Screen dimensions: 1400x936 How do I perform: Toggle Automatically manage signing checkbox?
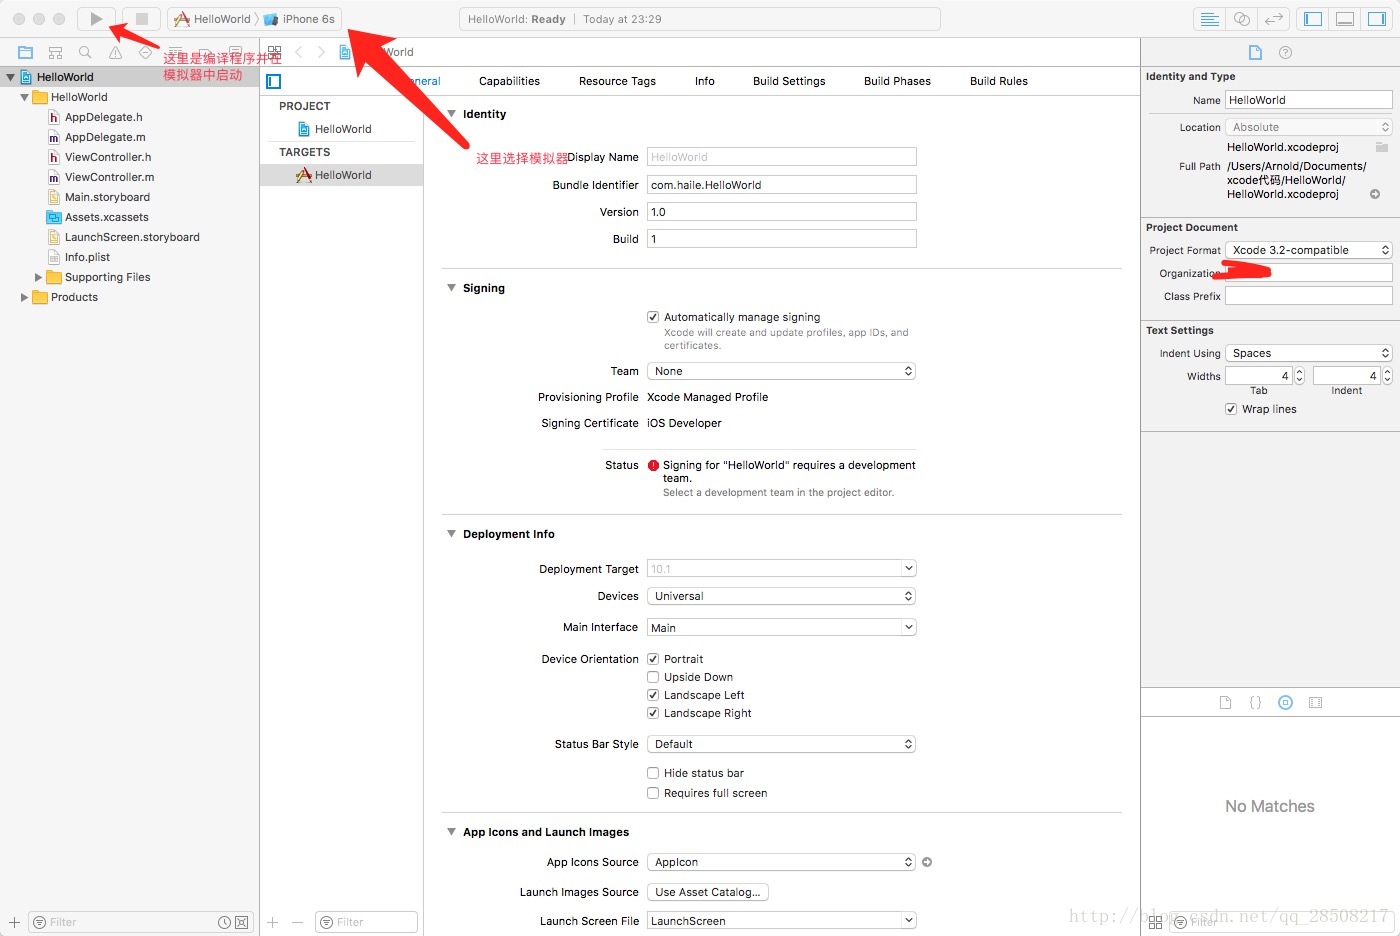[653, 317]
